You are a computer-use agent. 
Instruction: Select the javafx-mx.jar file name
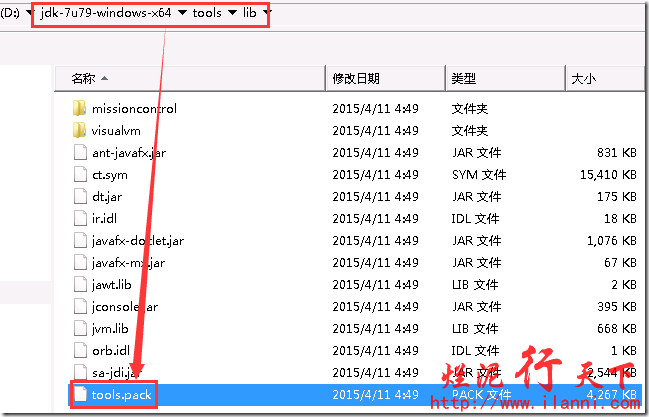(120, 262)
